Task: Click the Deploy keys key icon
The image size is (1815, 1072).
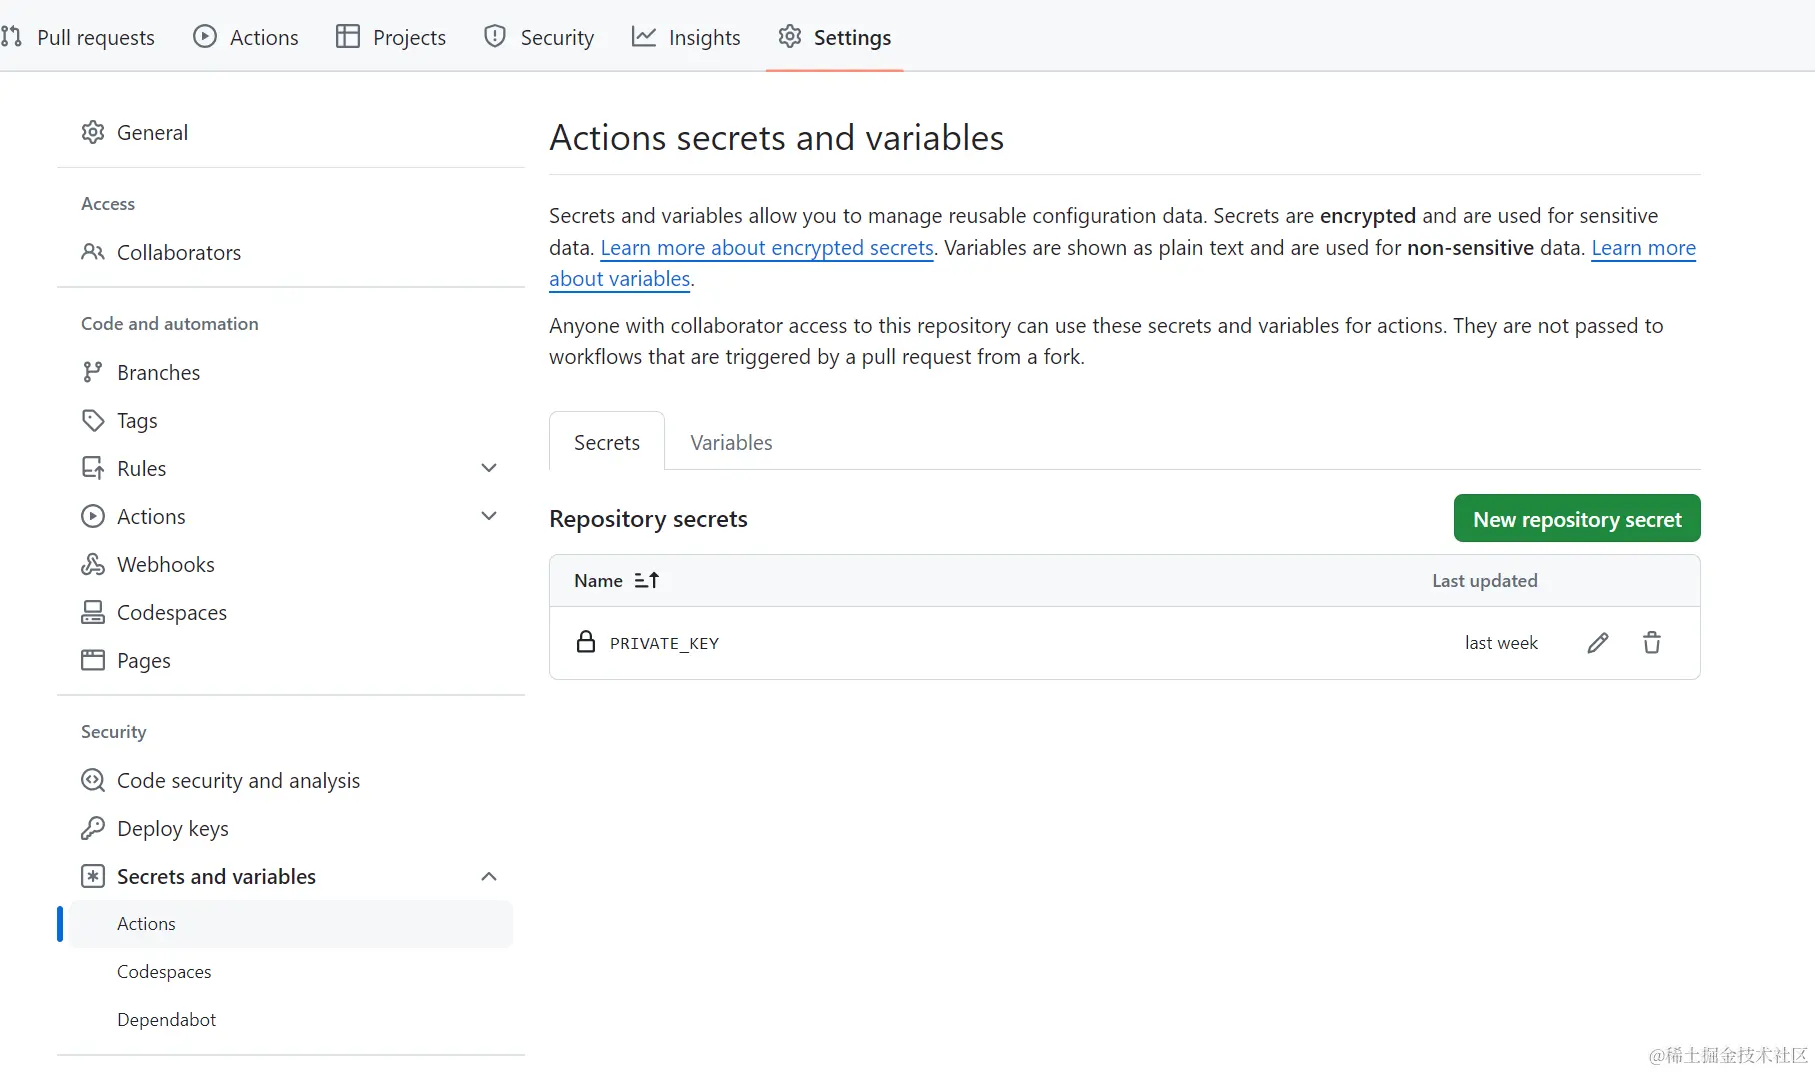Action: click(x=93, y=829)
